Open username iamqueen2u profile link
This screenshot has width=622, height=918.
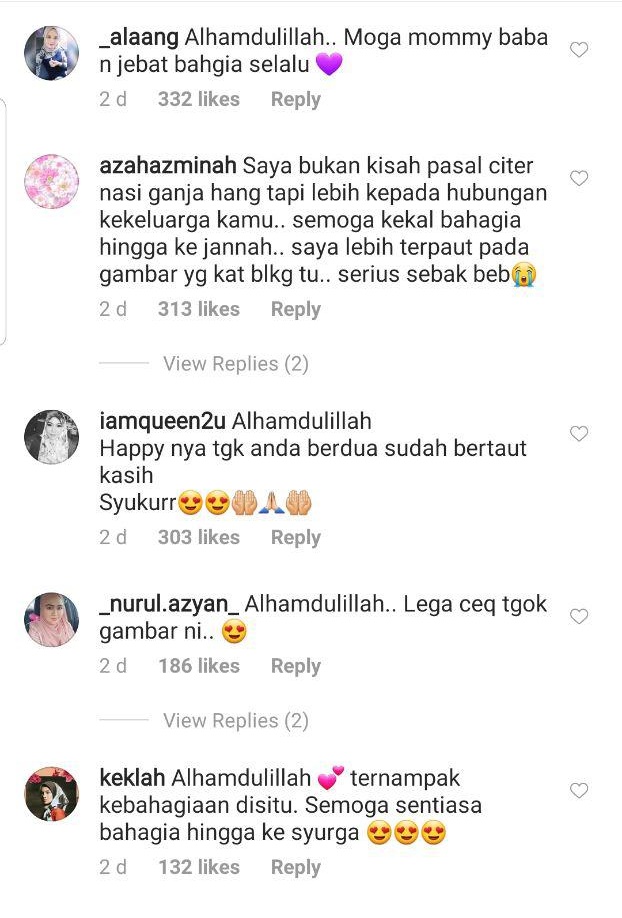(x=162, y=421)
